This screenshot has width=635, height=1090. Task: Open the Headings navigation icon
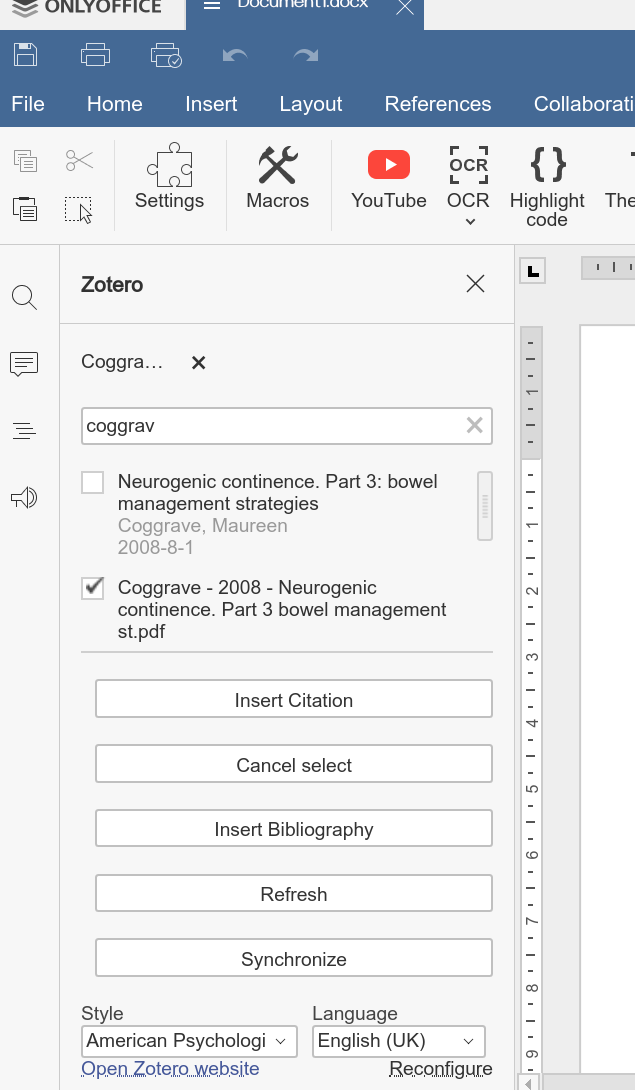[x=24, y=430]
